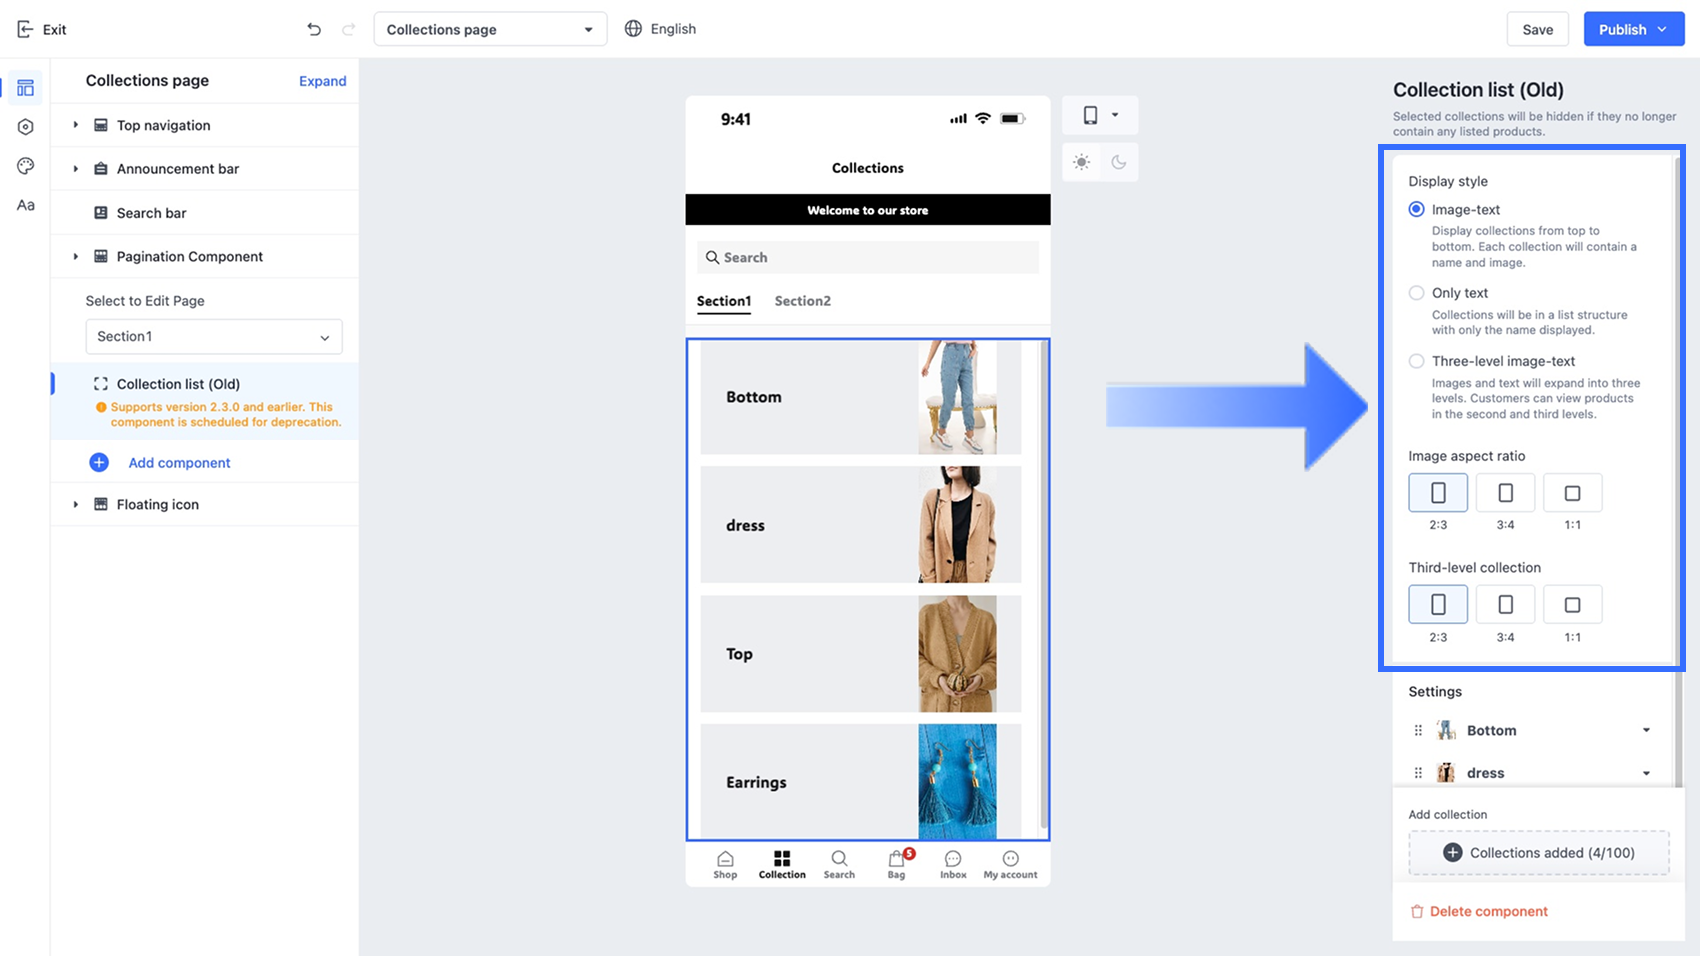Click the Save button
Image resolution: width=1700 pixels, height=956 pixels.
point(1537,29)
